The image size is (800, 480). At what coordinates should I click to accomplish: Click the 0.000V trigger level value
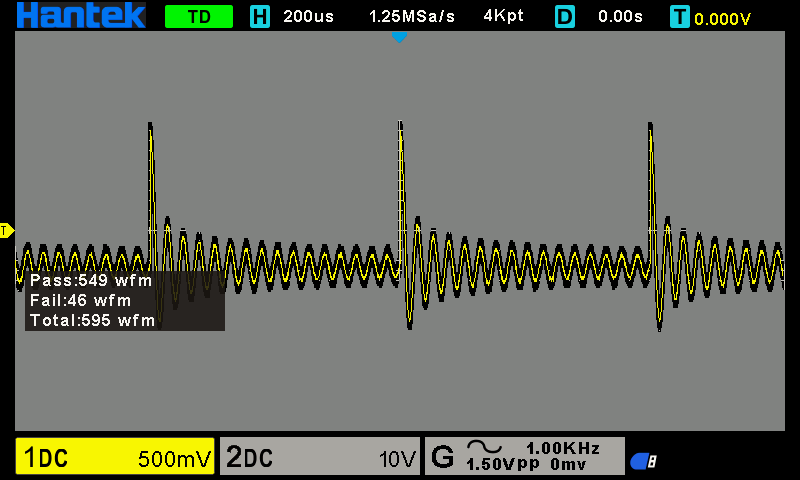pos(722,18)
